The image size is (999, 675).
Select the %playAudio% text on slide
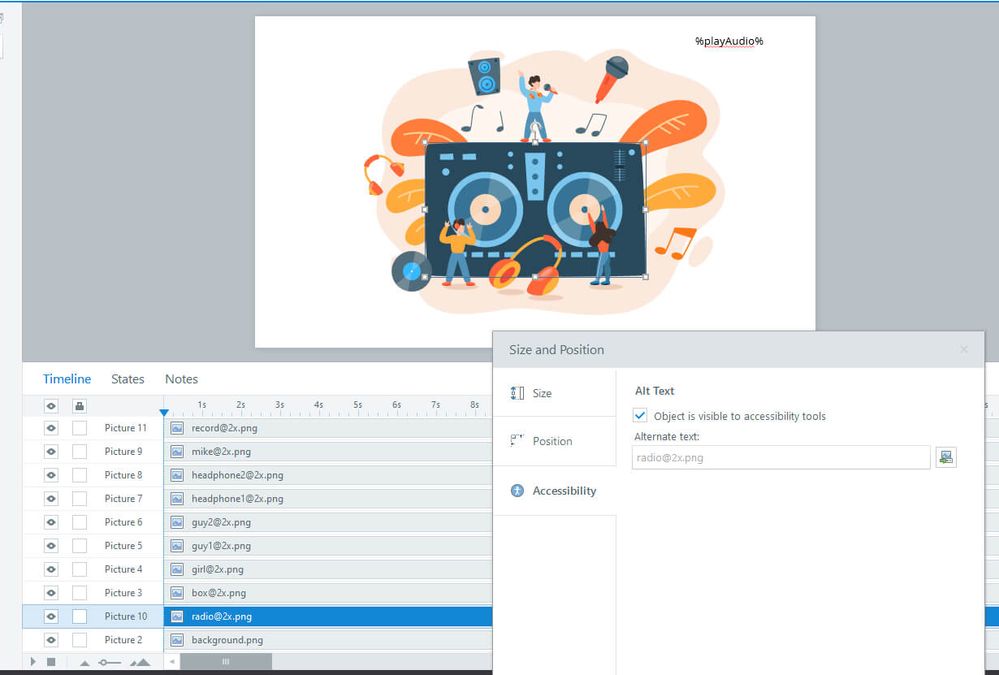coord(729,41)
